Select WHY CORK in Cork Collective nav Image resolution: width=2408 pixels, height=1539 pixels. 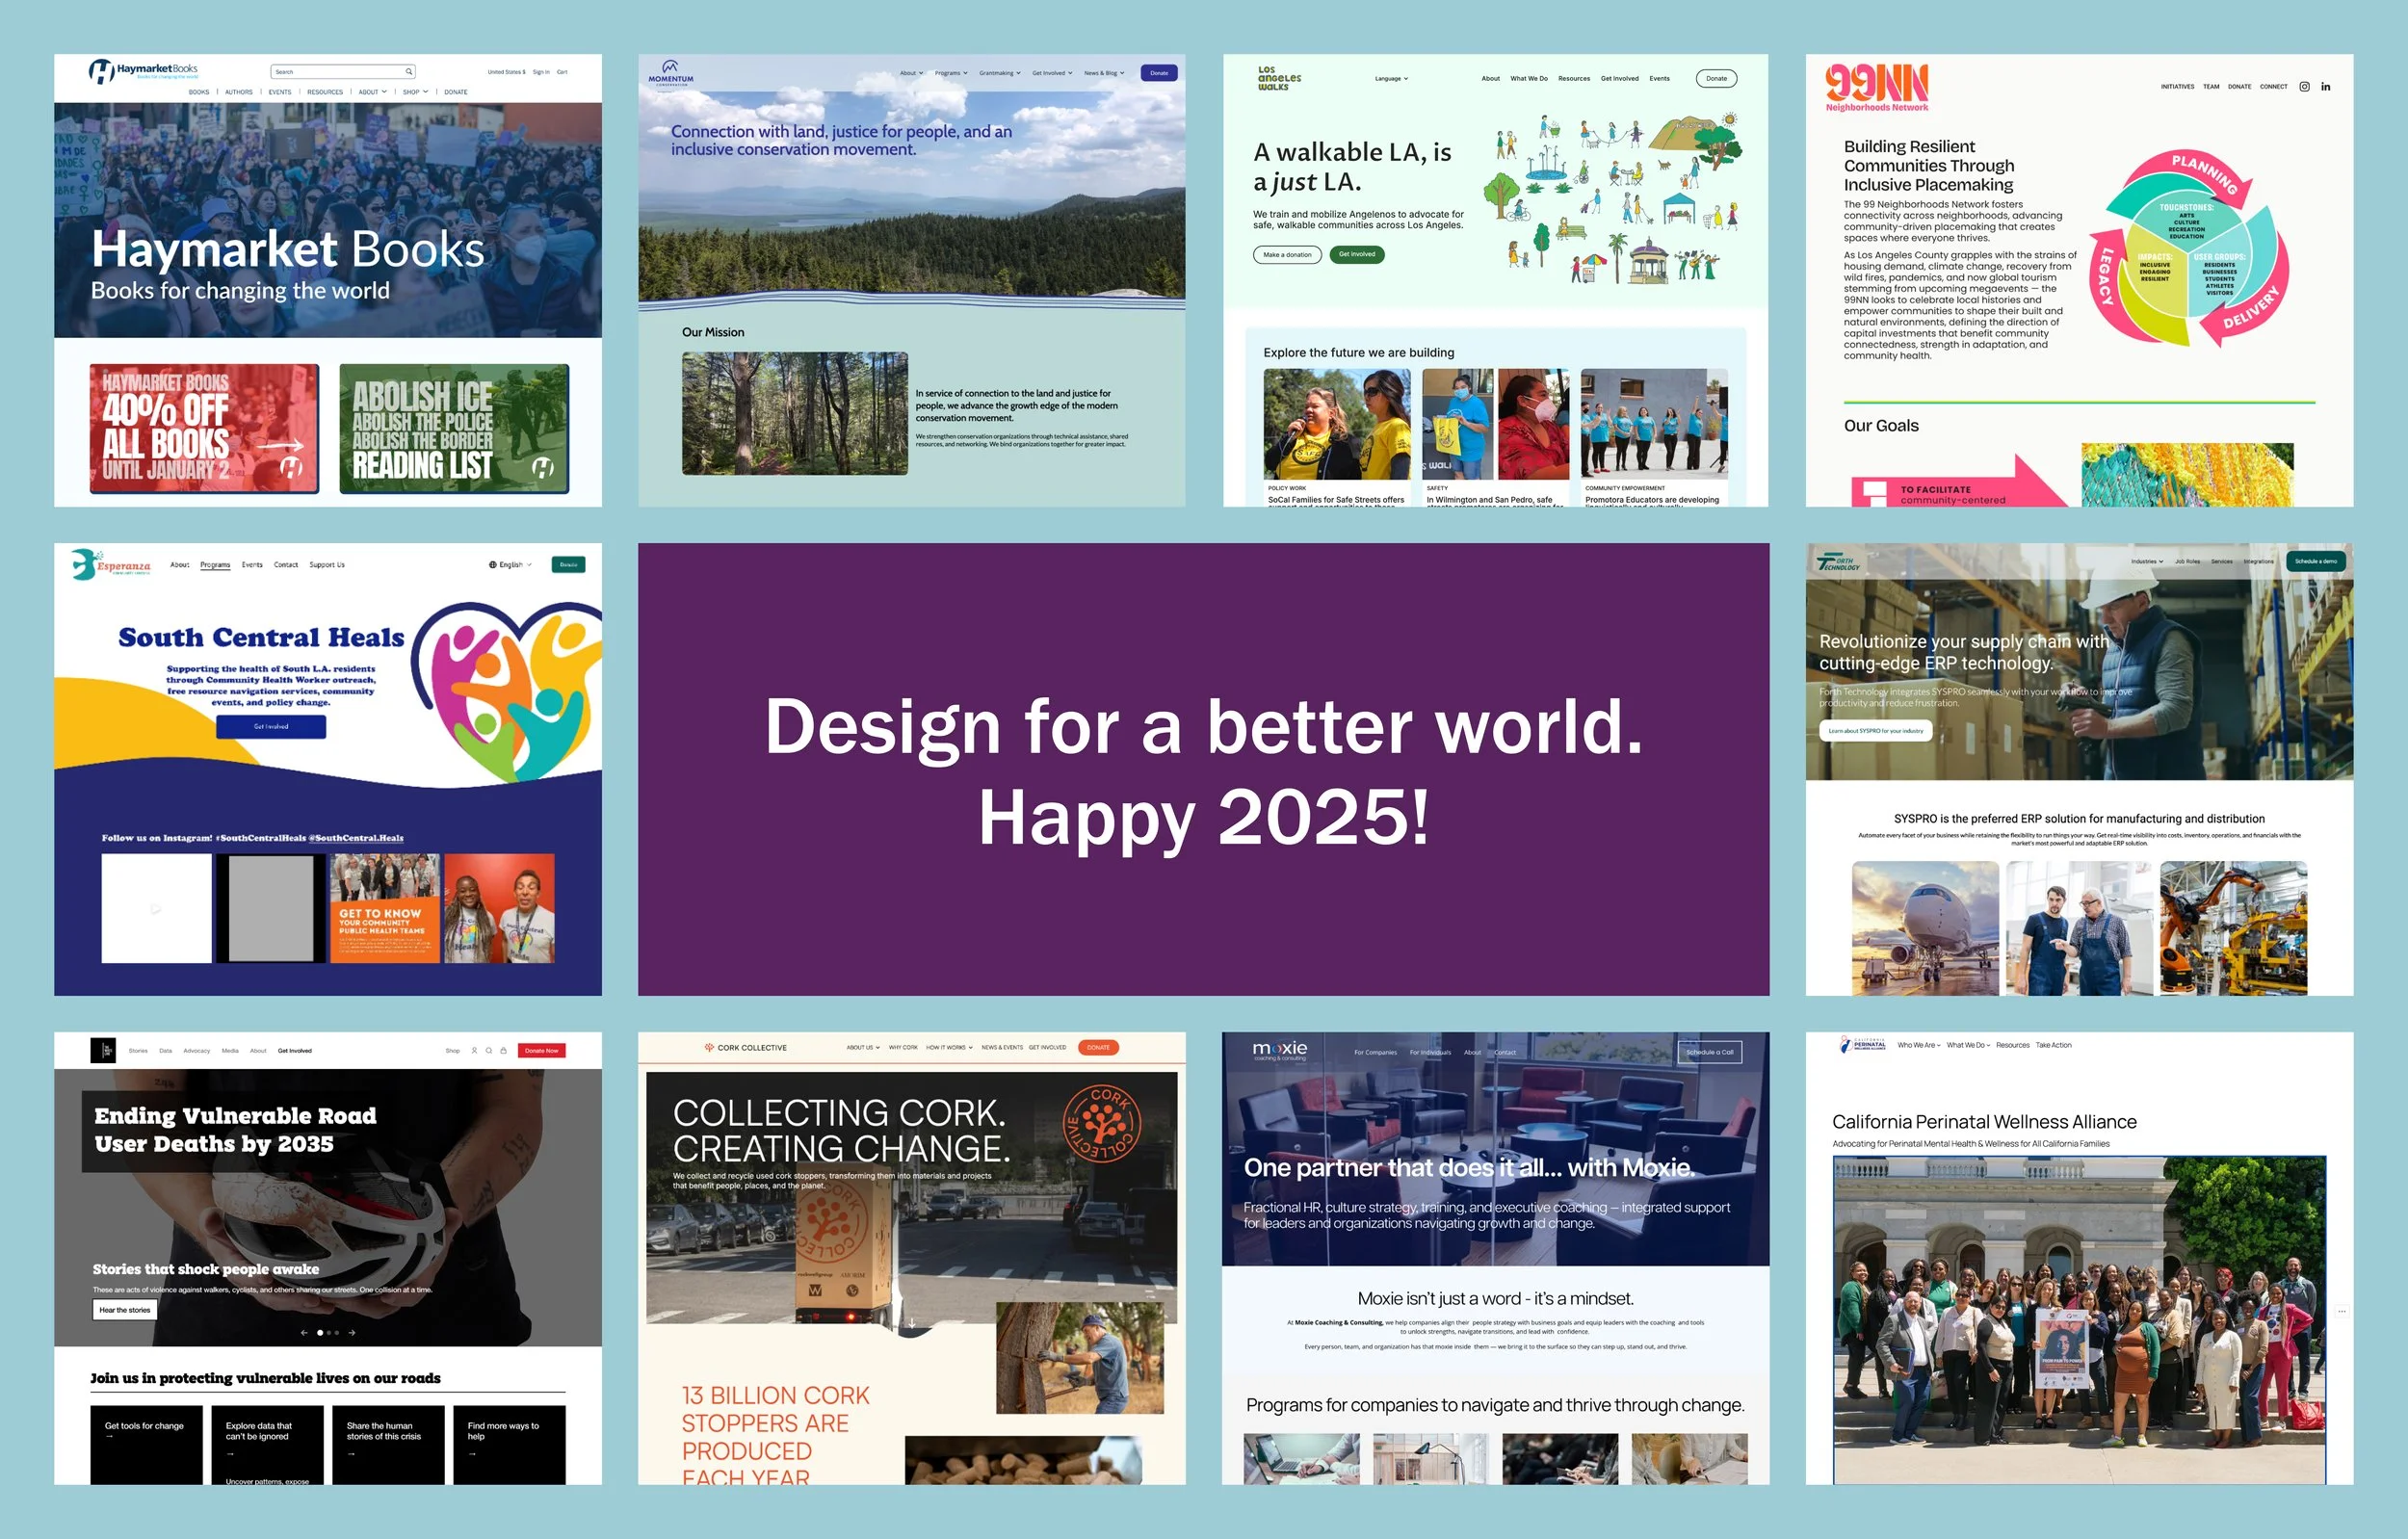pos(903,1048)
